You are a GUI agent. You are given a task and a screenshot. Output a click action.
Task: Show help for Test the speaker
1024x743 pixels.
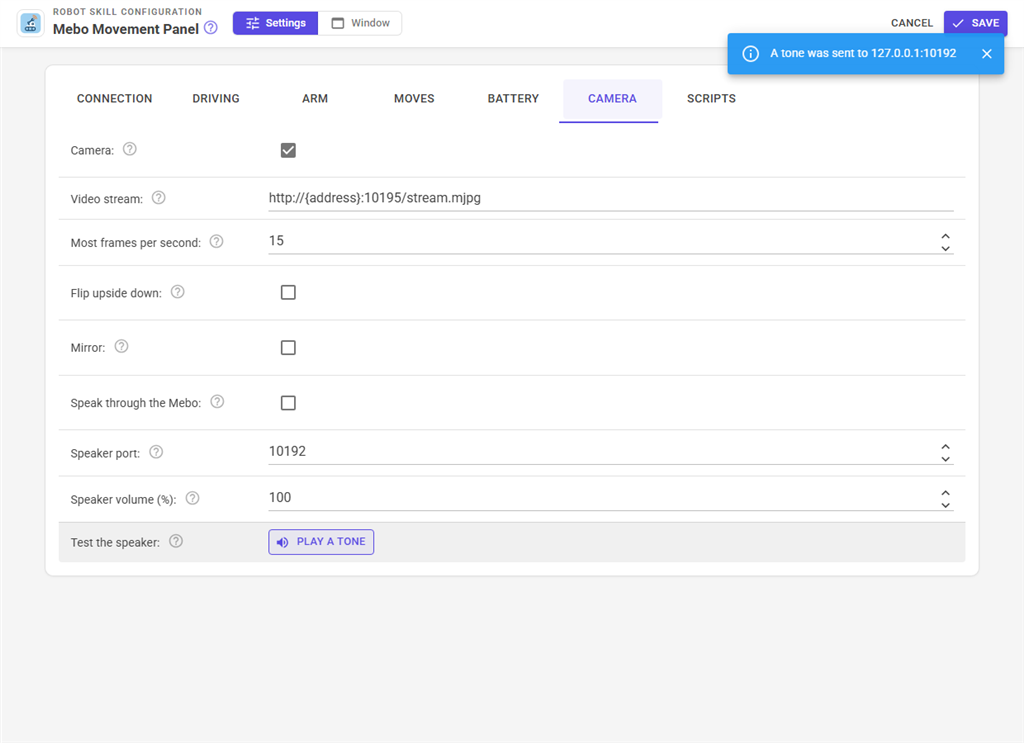click(x=176, y=541)
